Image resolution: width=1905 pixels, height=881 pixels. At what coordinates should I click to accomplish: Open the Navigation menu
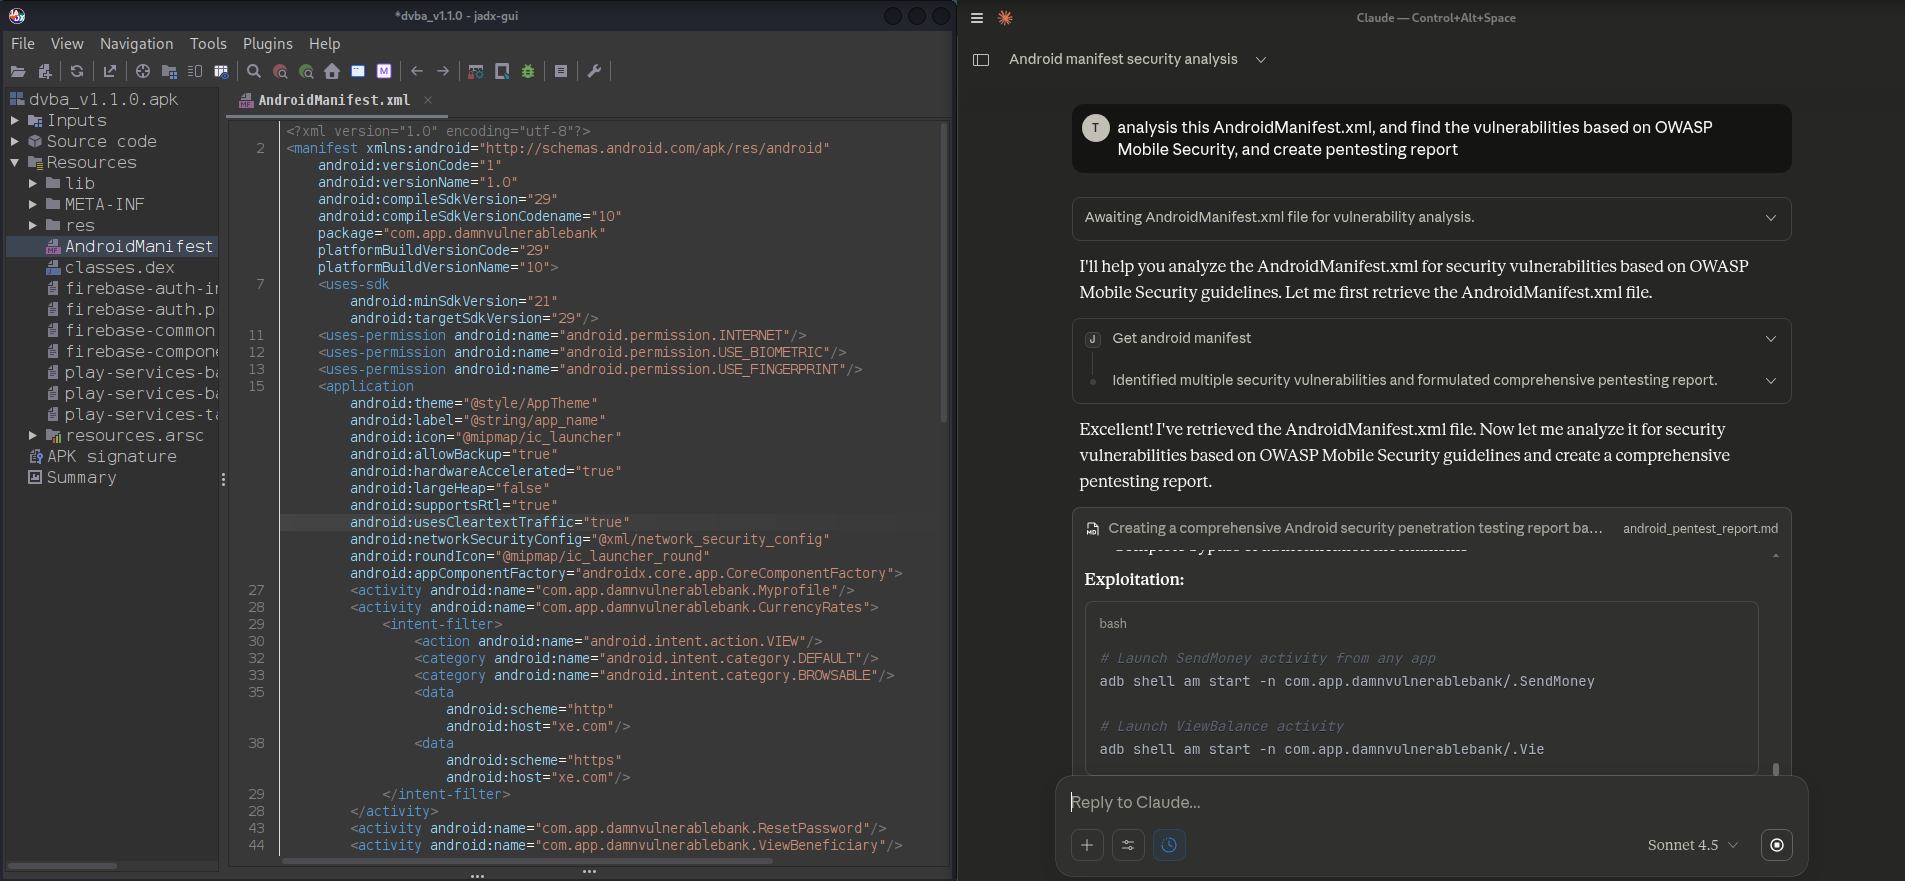coord(136,44)
